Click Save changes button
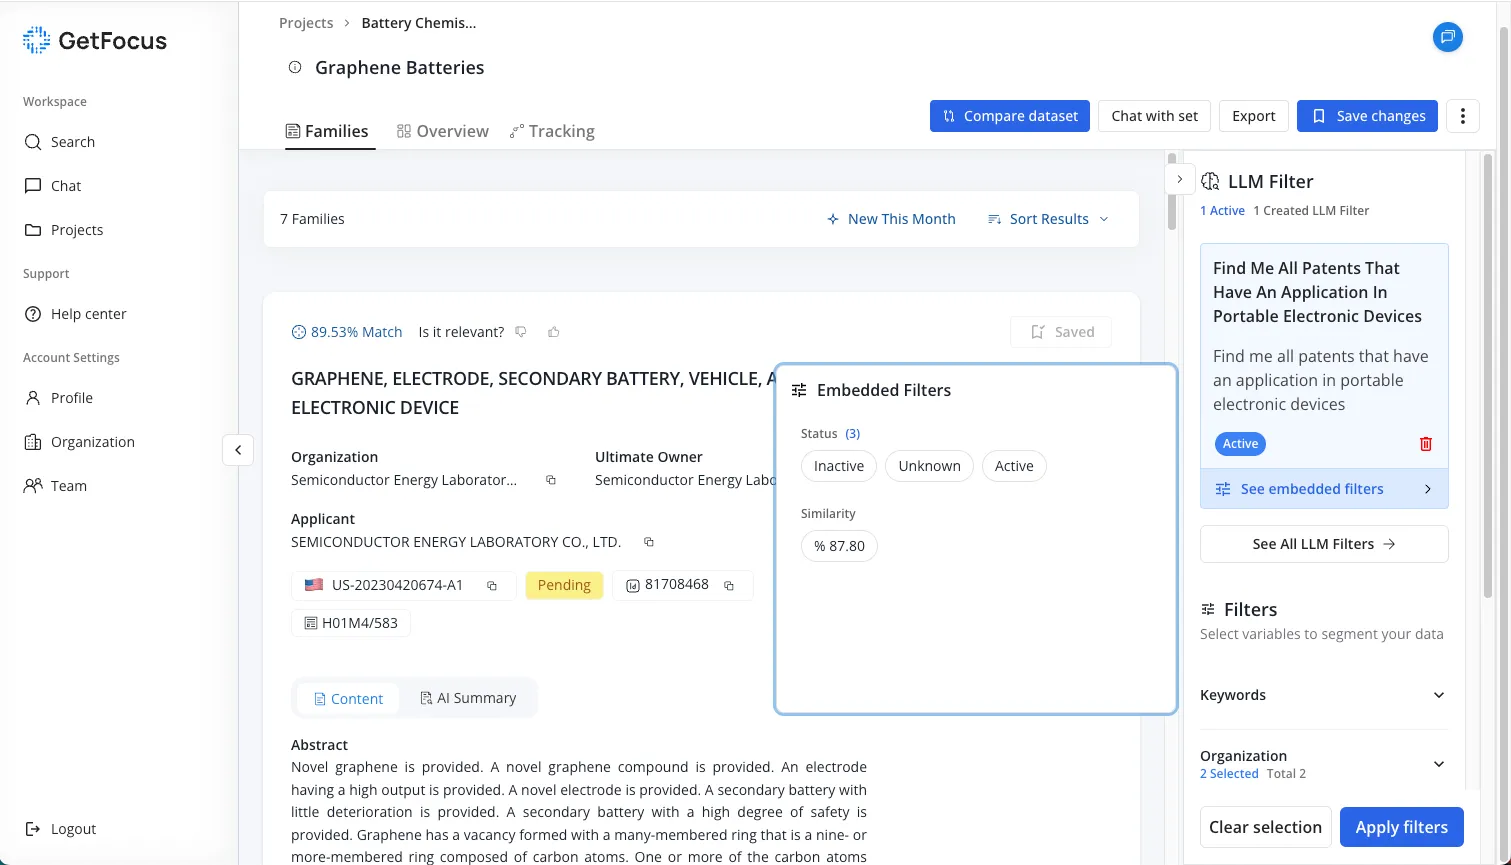Image resolution: width=1511 pixels, height=865 pixels. (1367, 116)
